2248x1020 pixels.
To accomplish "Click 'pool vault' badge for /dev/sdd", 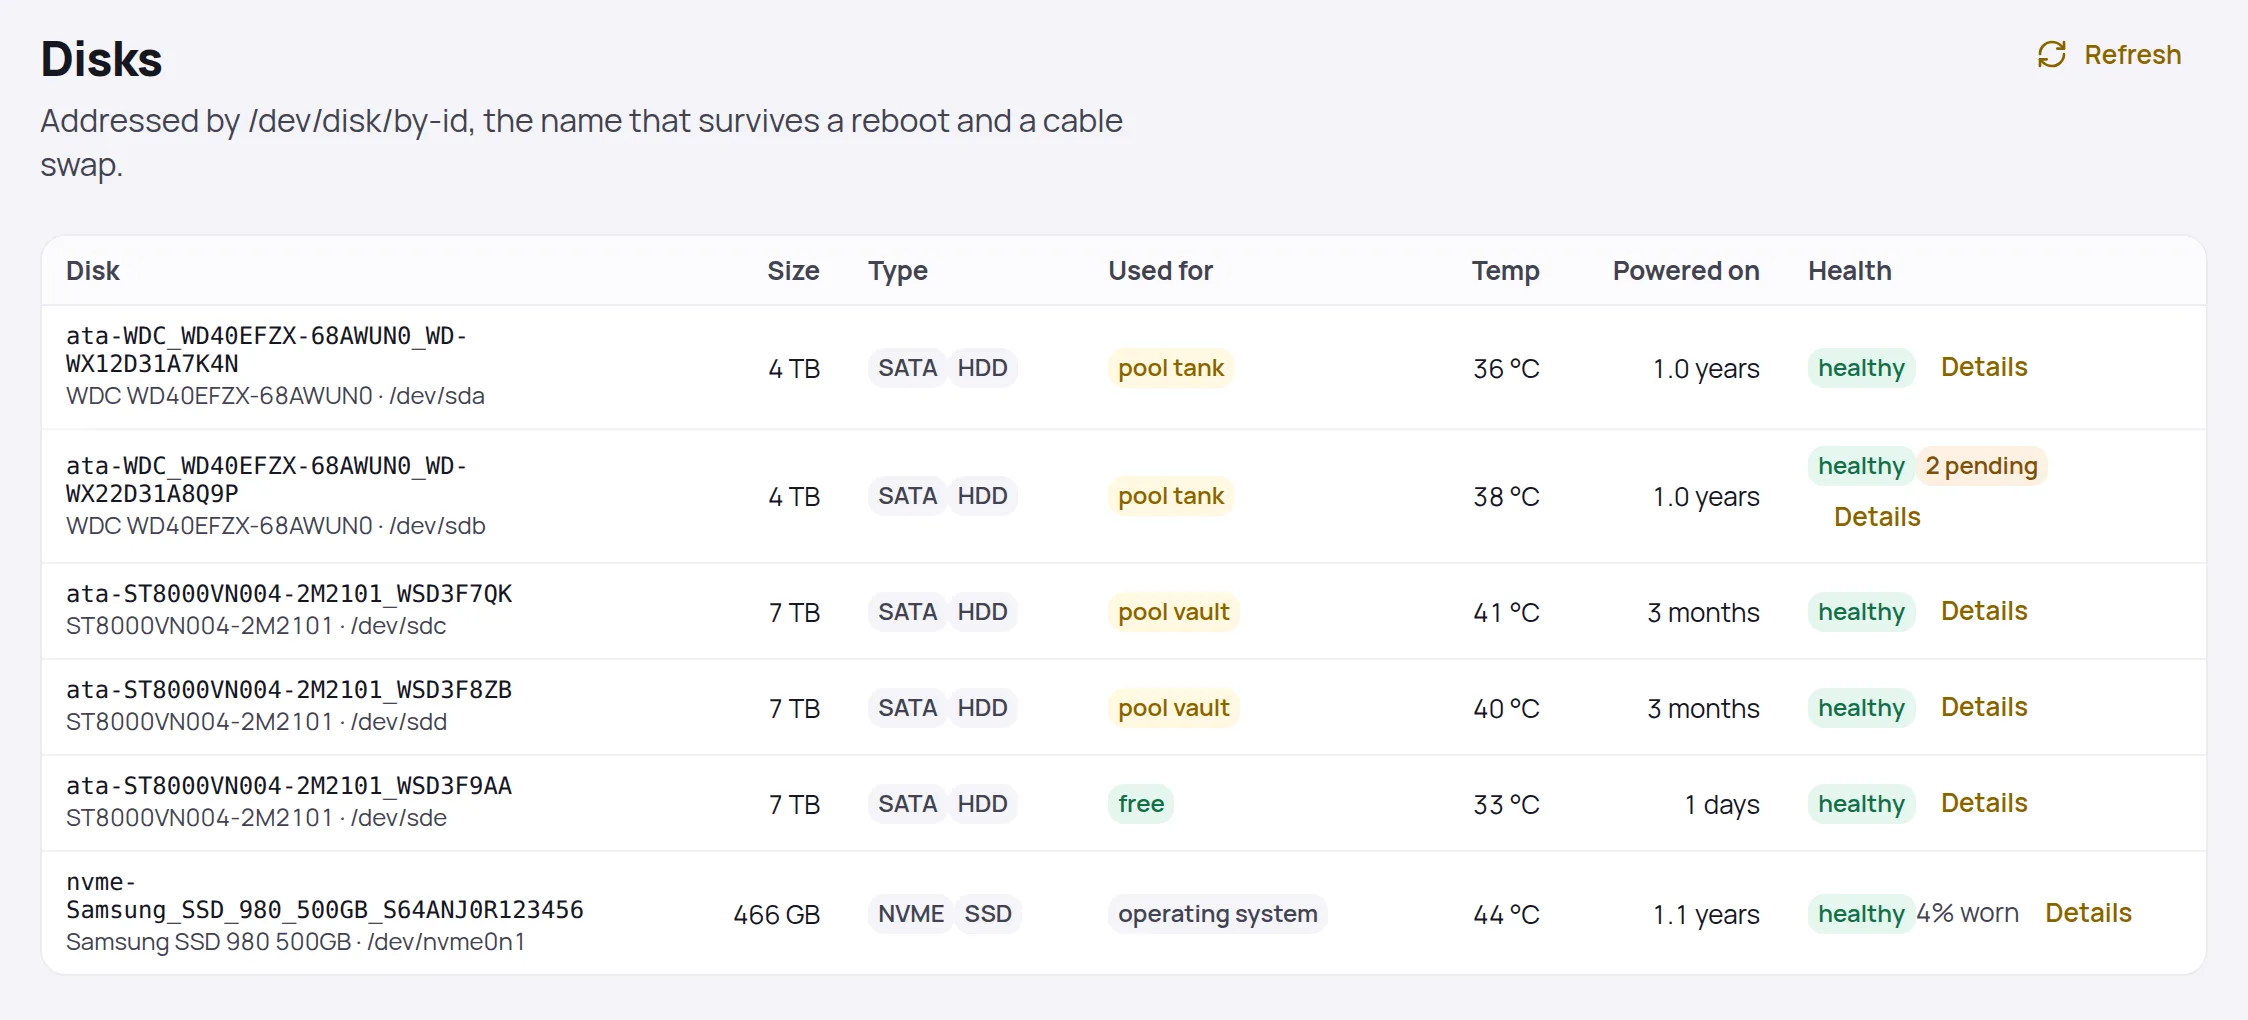I will [1174, 708].
